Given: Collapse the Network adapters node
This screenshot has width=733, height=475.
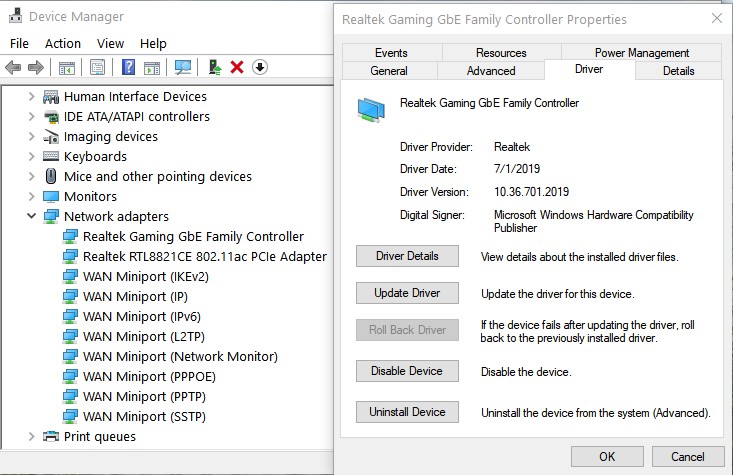Looking at the screenshot, I should coord(31,216).
